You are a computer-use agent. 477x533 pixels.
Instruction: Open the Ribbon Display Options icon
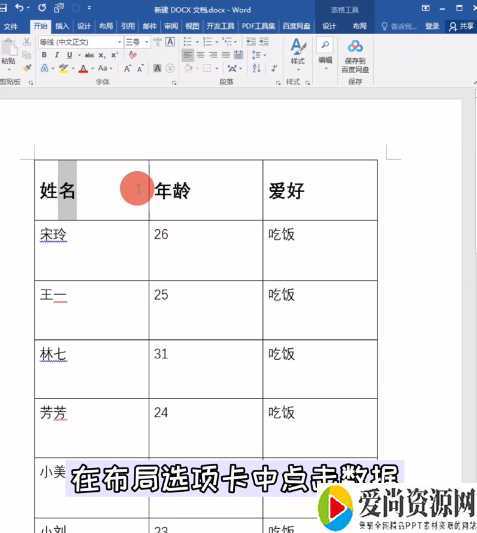click(x=425, y=8)
